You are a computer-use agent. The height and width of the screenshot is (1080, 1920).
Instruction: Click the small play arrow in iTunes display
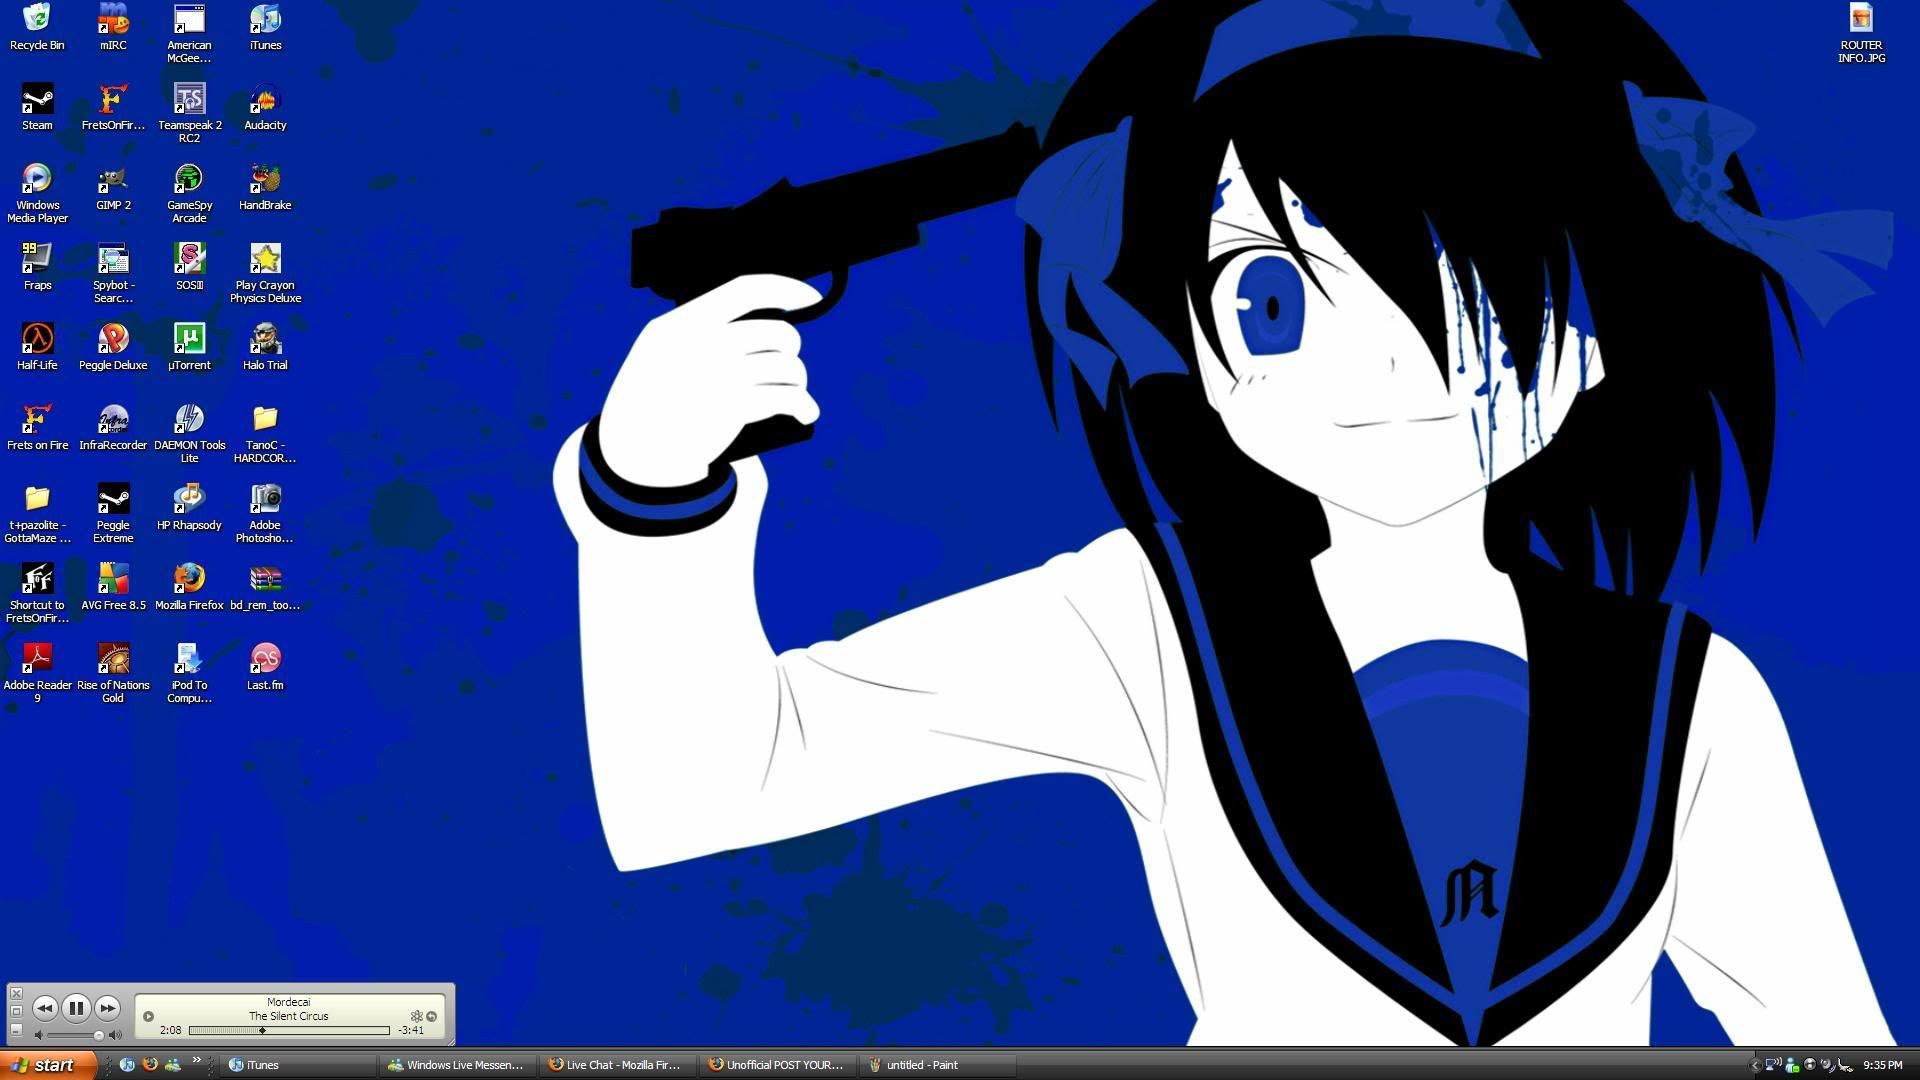pyautogui.click(x=148, y=1016)
